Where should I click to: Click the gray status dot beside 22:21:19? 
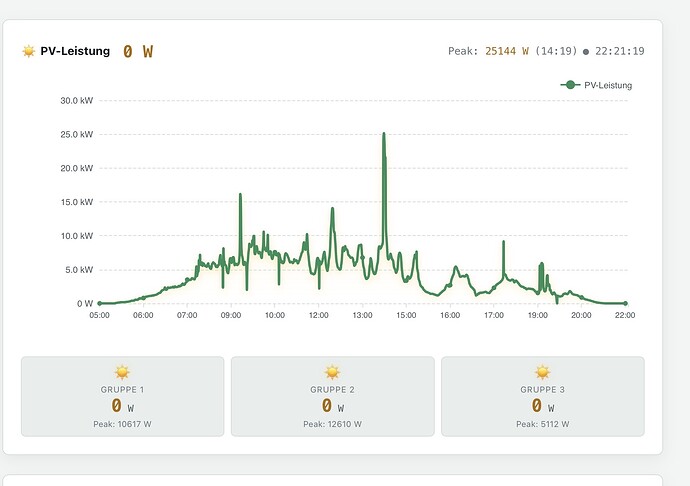click(586, 52)
